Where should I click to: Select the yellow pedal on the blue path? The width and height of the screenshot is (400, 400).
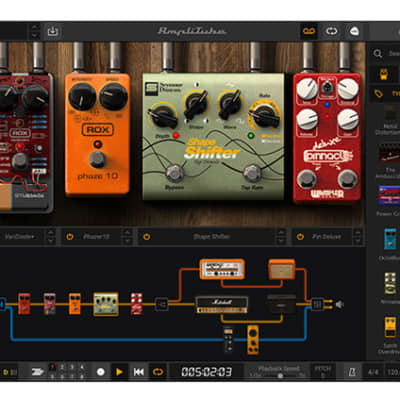coord(253,340)
